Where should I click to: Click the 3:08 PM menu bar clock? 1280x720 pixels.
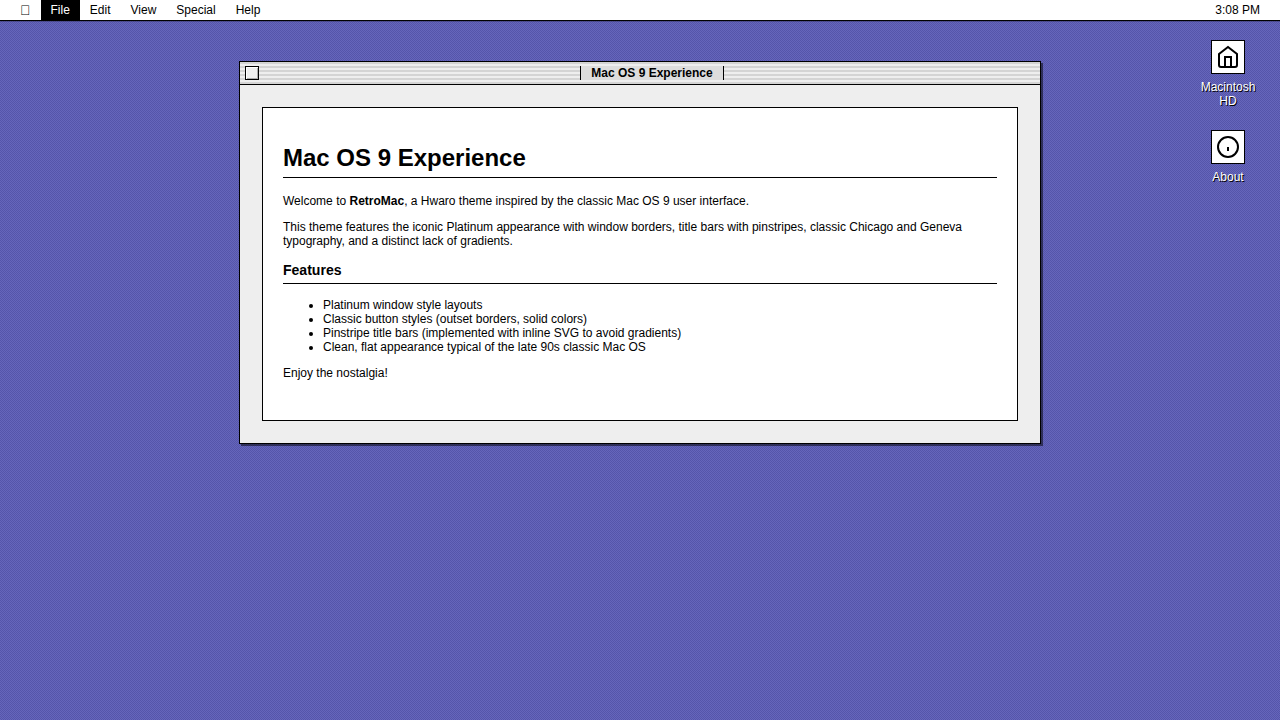[x=1237, y=10]
